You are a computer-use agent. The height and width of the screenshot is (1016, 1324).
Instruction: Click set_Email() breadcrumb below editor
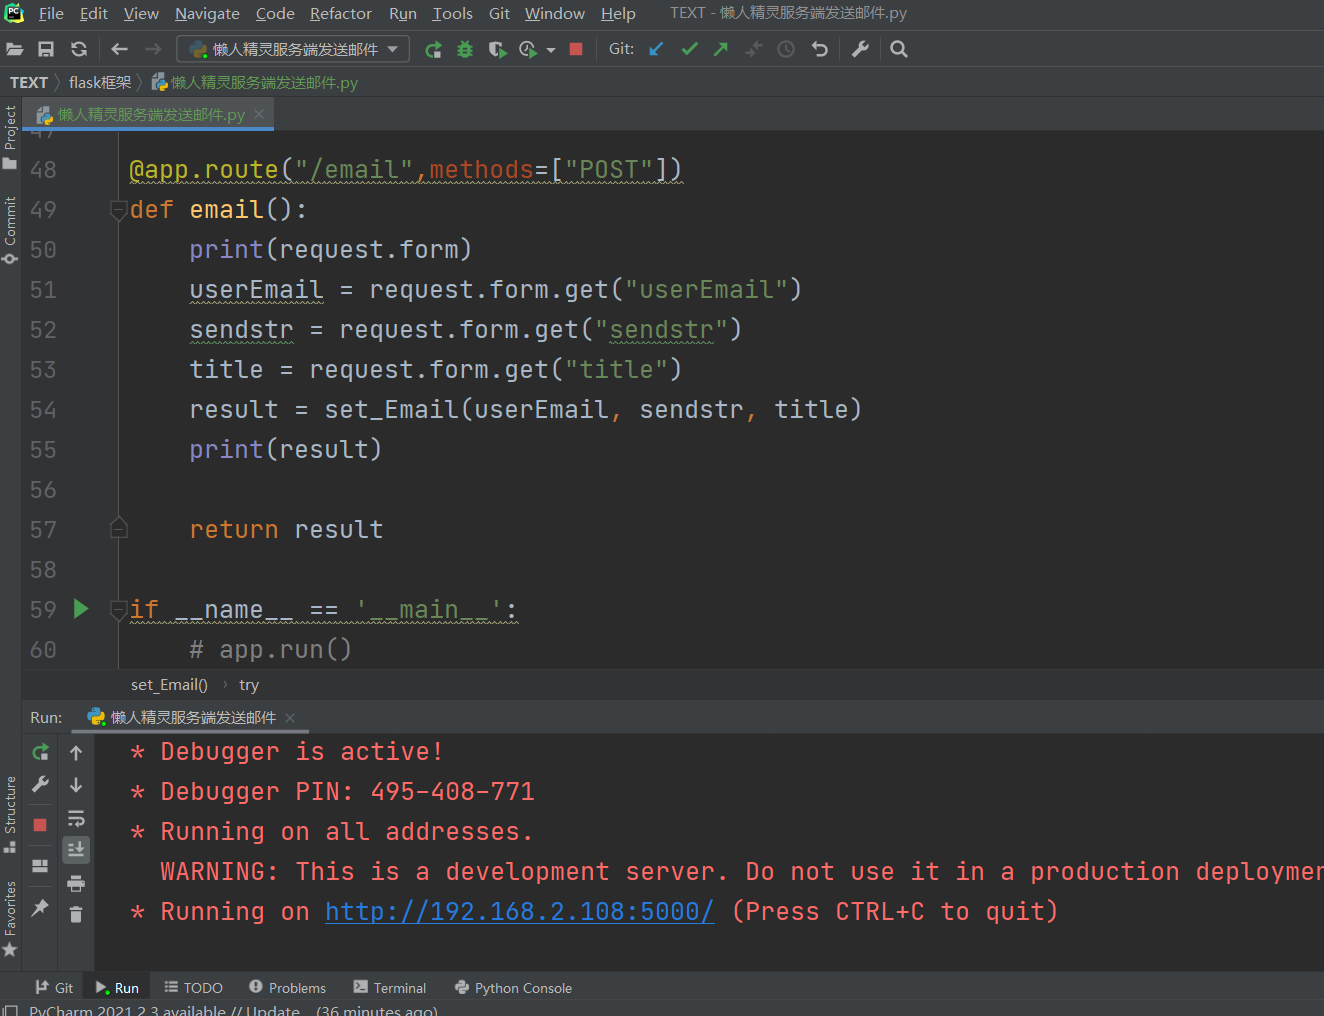coord(169,685)
